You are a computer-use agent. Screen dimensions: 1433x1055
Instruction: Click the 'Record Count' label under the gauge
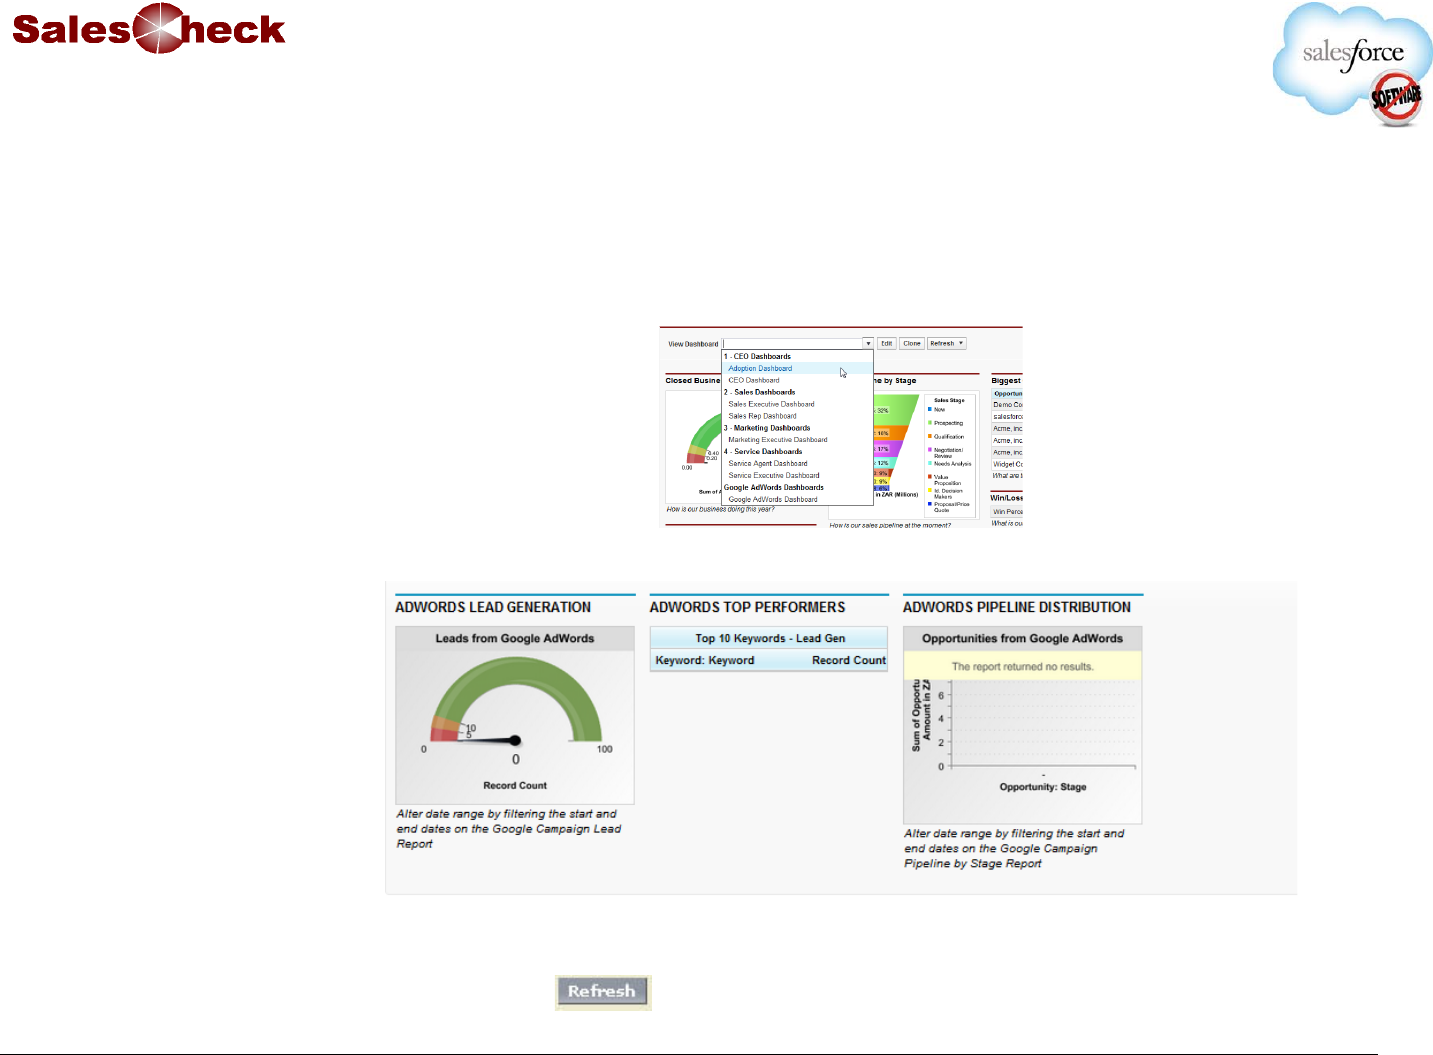(x=515, y=786)
